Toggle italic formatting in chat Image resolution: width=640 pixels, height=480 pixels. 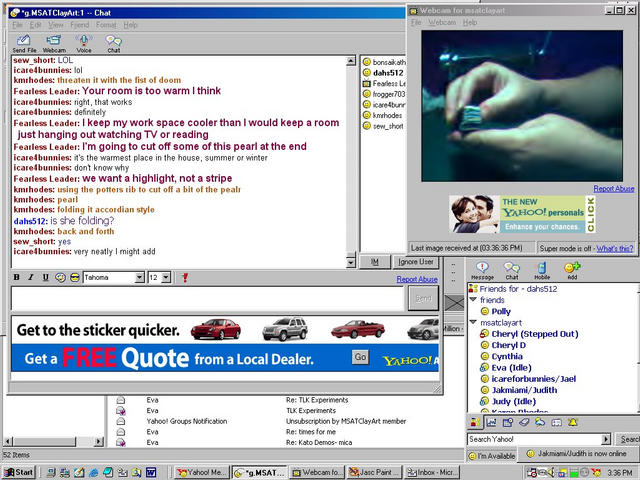(31, 278)
